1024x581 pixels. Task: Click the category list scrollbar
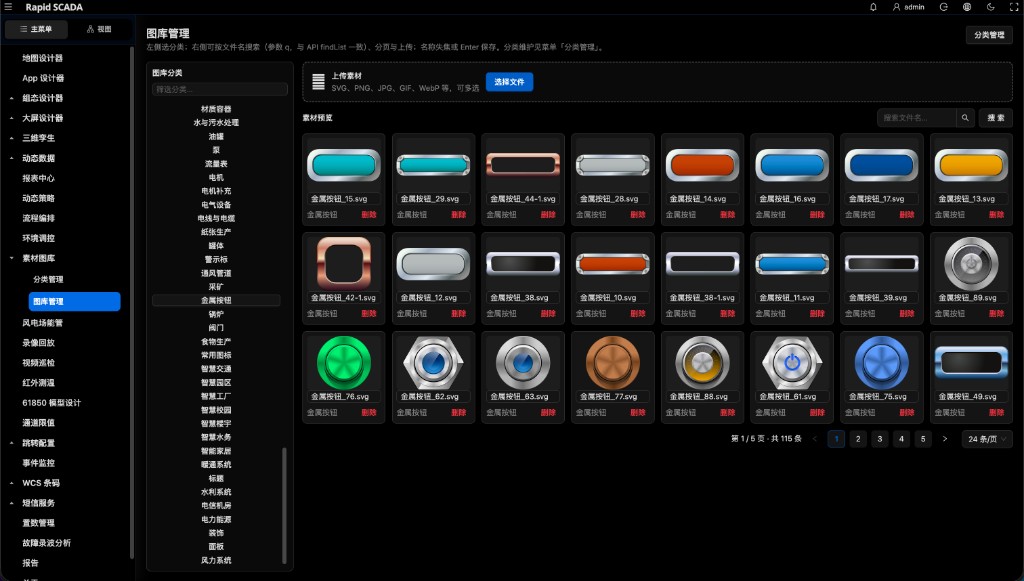[284, 505]
